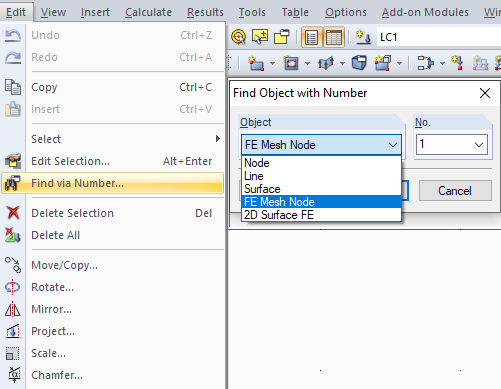The height and width of the screenshot is (389, 501).
Task: Click the new rectangular surface icon
Action: pos(256,63)
